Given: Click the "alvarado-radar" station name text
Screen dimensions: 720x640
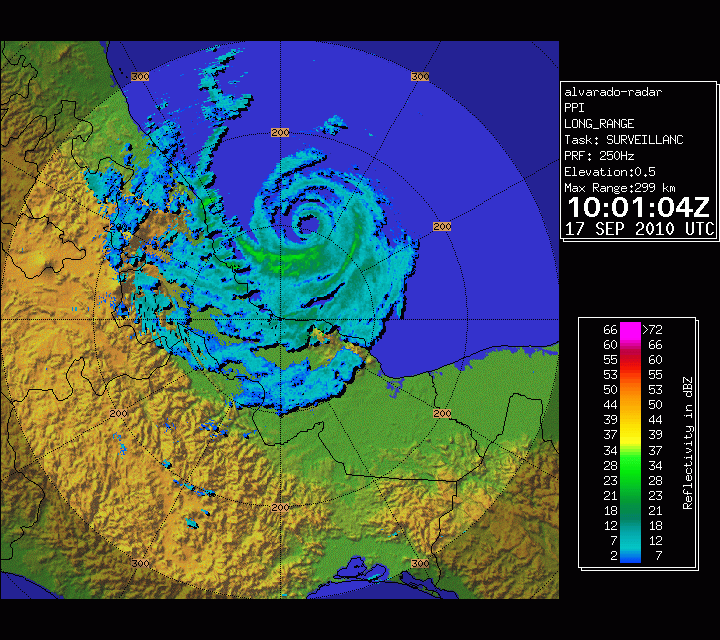Looking at the screenshot, I should pyautogui.click(x=613, y=92).
